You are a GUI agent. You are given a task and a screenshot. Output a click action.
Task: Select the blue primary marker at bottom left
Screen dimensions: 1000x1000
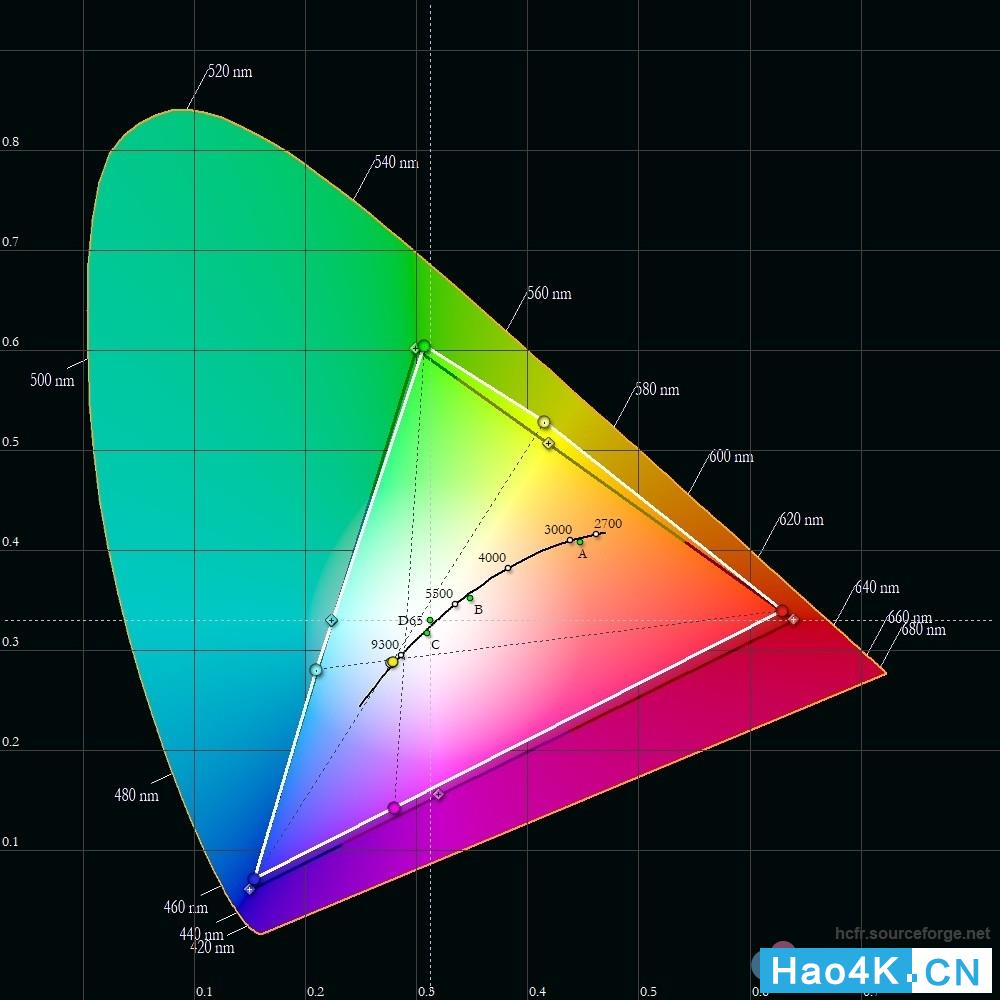click(253, 878)
